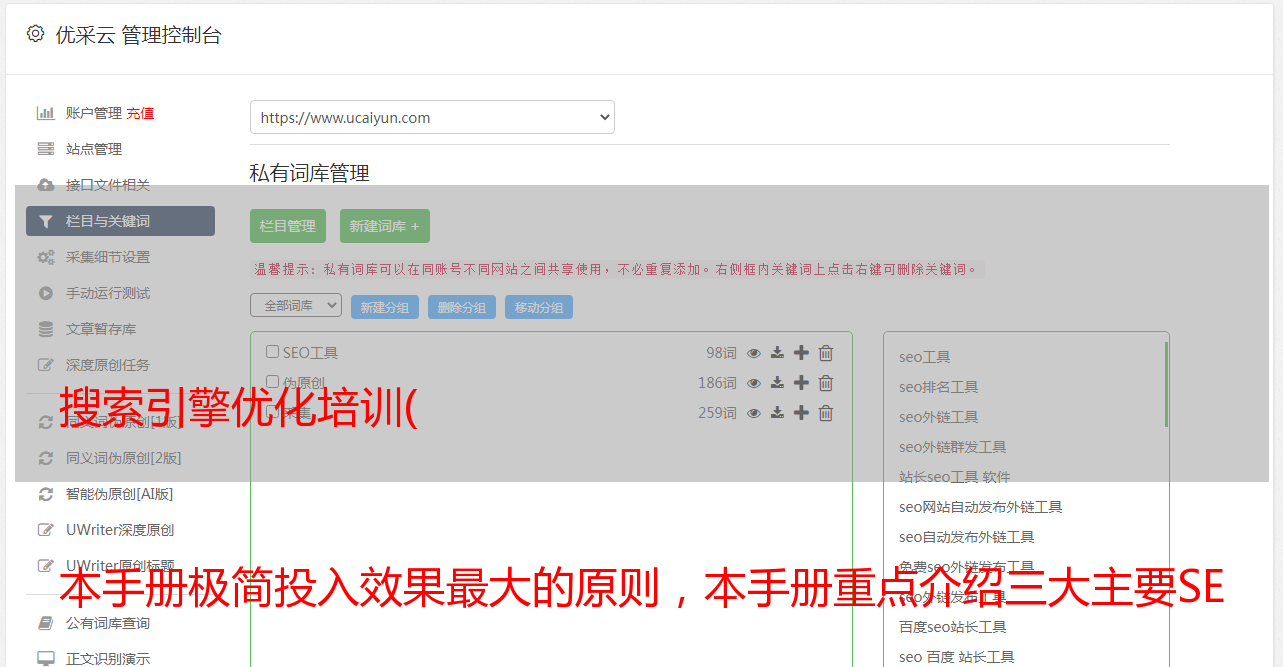1283x667 pixels.
Task: Click the plus icon in SEO工具 row
Action: pyautogui.click(x=801, y=353)
